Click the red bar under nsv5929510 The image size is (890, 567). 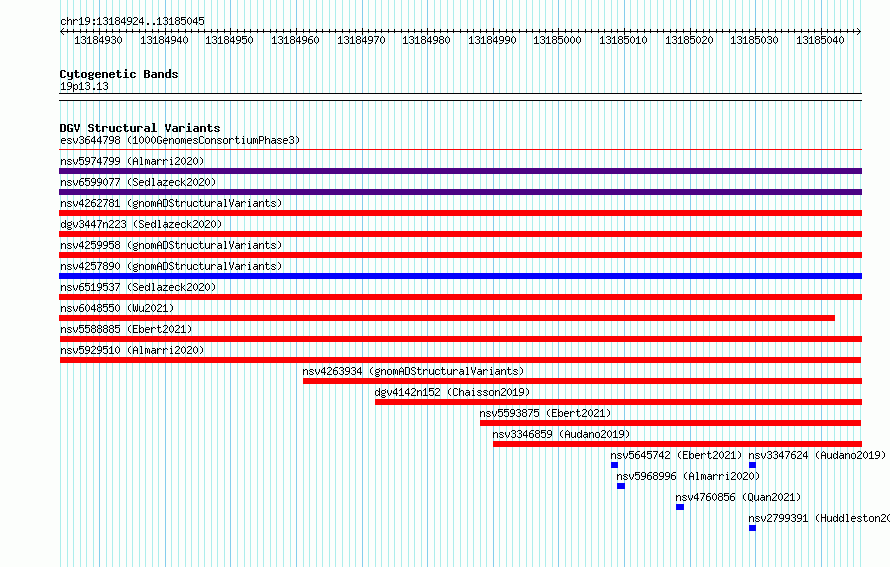coord(460,360)
